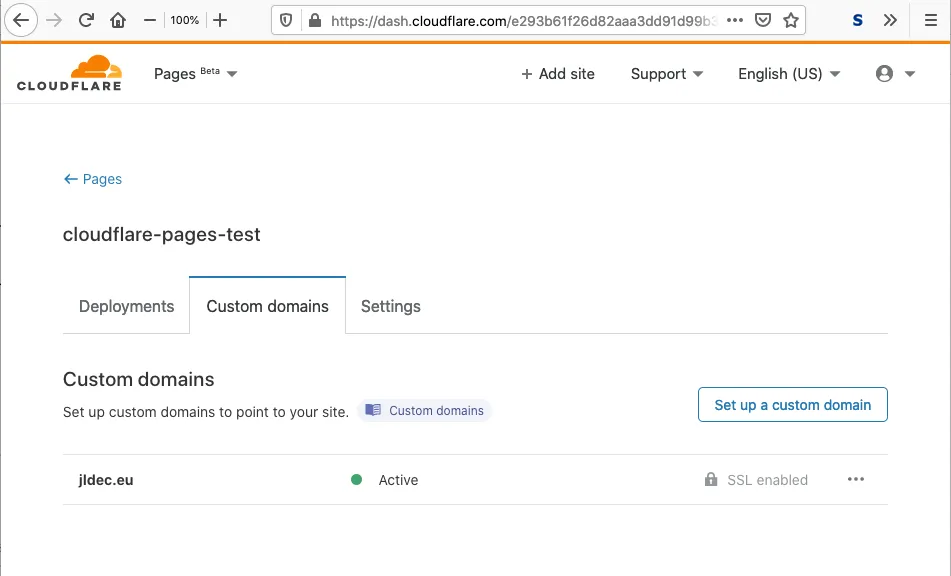Navigate back using the Pages link
This screenshot has height=576, width=951.
pos(92,179)
